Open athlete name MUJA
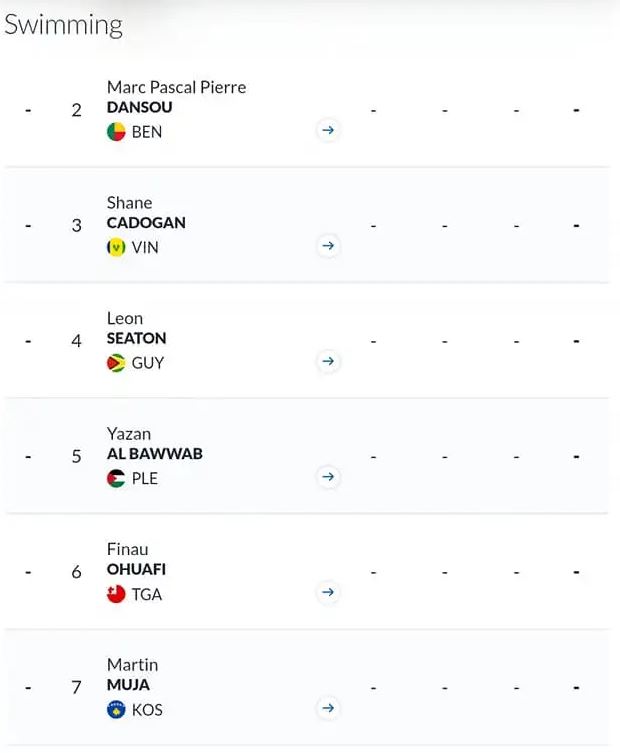This screenshot has width=620, height=753. click(x=128, y=685)
